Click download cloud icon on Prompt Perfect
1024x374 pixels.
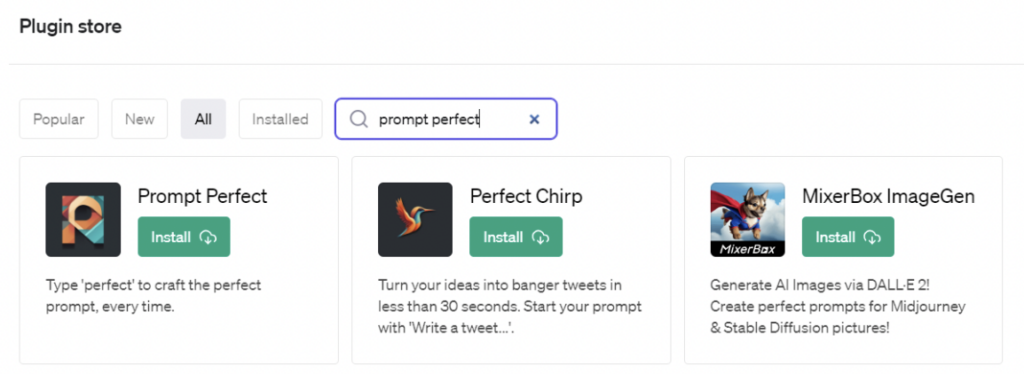tap(208, 237)
